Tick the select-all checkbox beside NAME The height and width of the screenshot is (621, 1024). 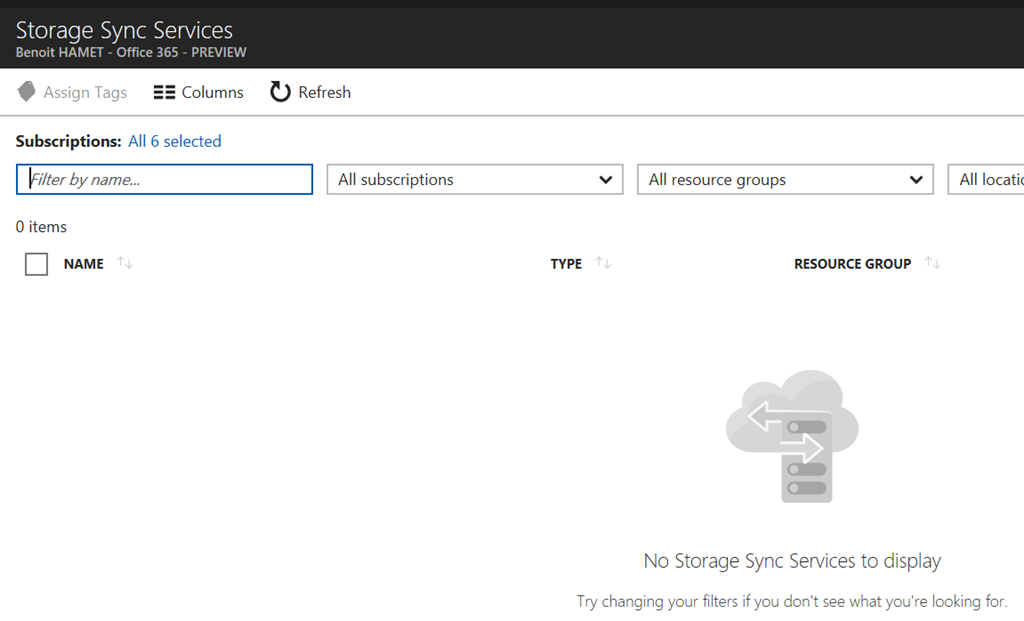(37, 264)
